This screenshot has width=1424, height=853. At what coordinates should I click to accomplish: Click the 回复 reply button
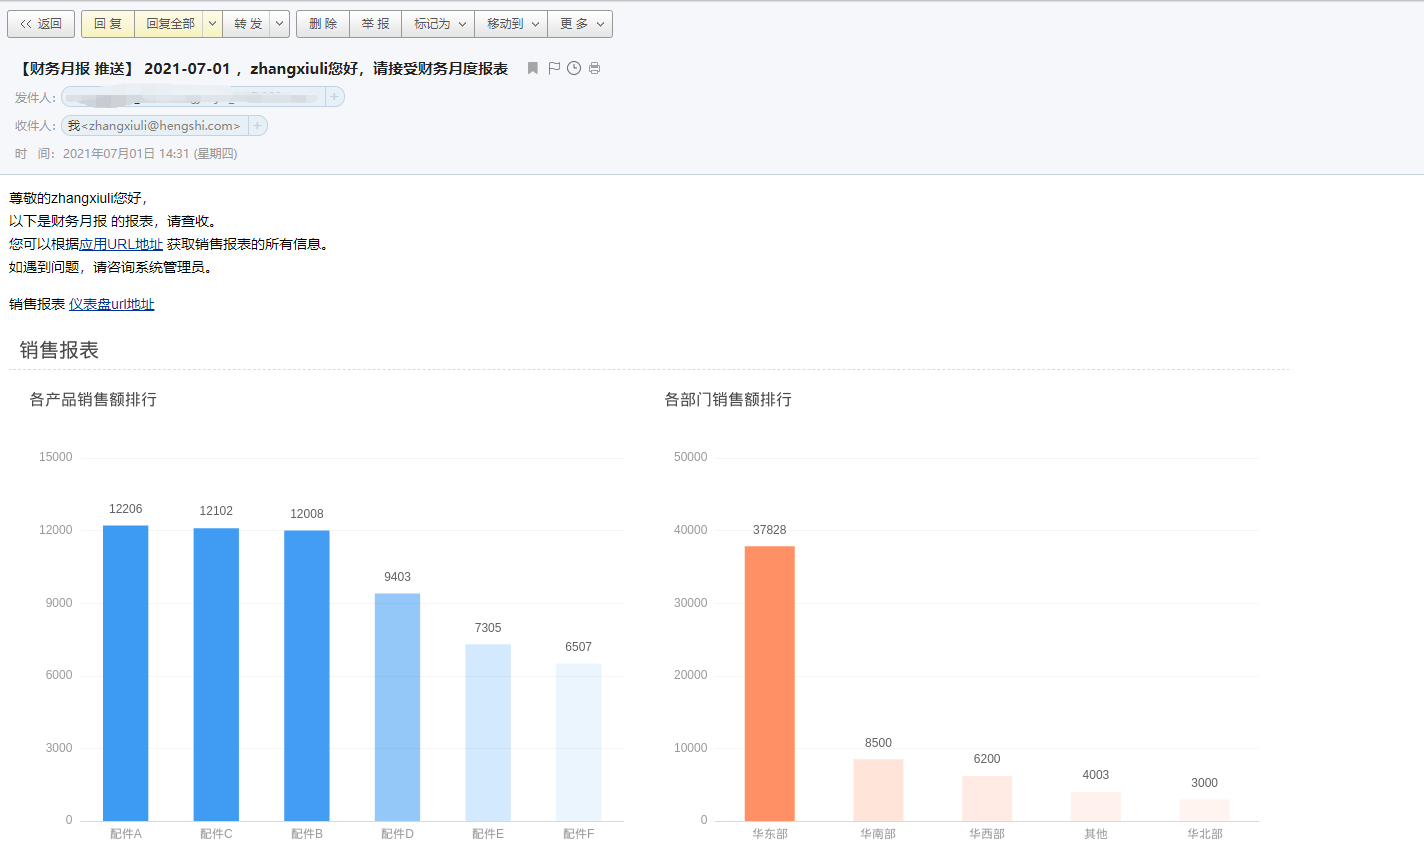coord(108,24)
